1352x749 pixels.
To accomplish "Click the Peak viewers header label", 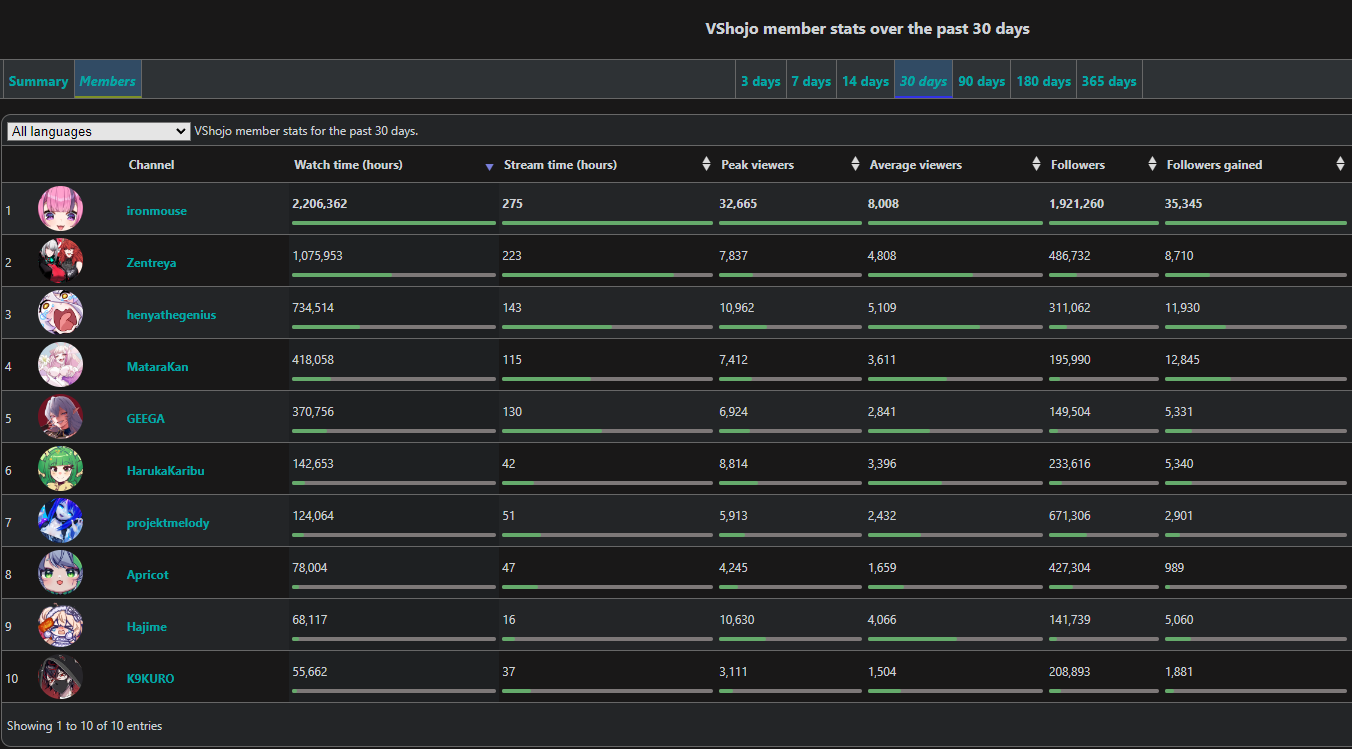I will click(x=757, y=165).
